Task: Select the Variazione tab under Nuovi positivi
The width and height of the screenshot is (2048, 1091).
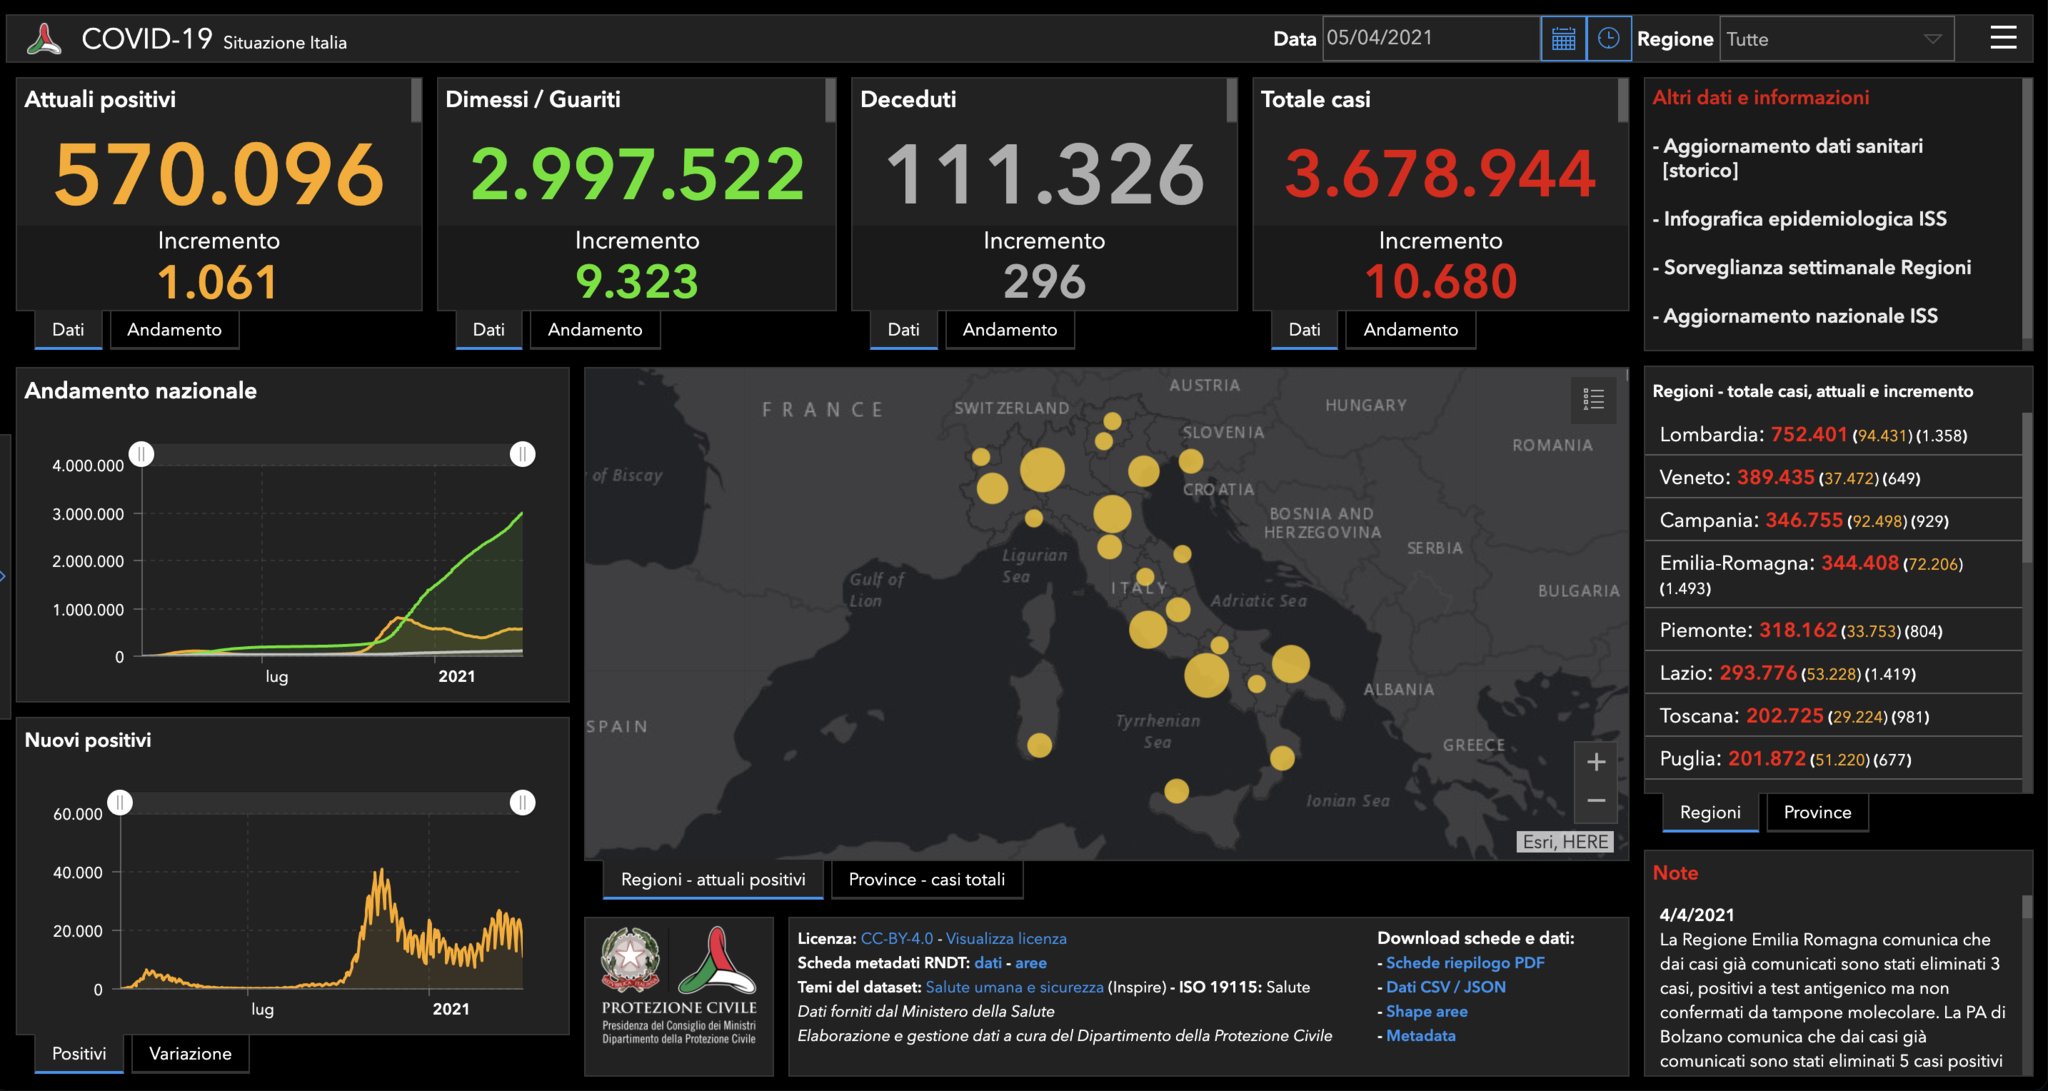Action: (190, 1053)
